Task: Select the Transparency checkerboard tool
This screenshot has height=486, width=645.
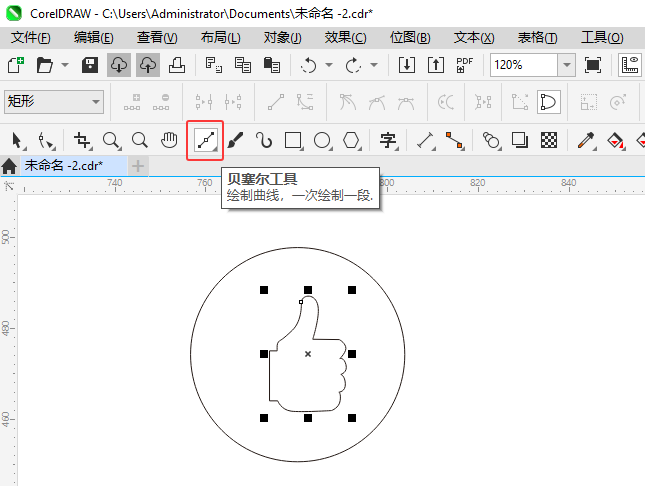Action: pyautogui.click(x=549, y=140)
